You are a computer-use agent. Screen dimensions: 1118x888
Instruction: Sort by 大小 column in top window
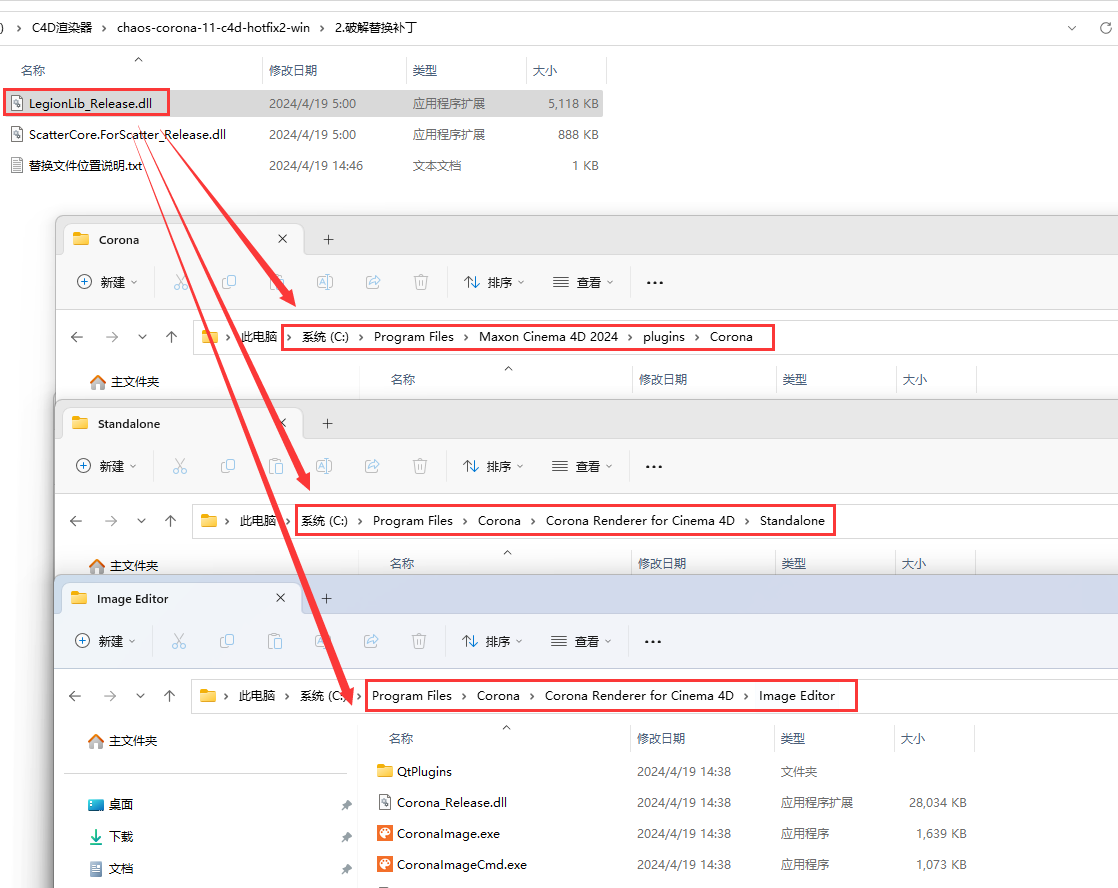point(545,71)
